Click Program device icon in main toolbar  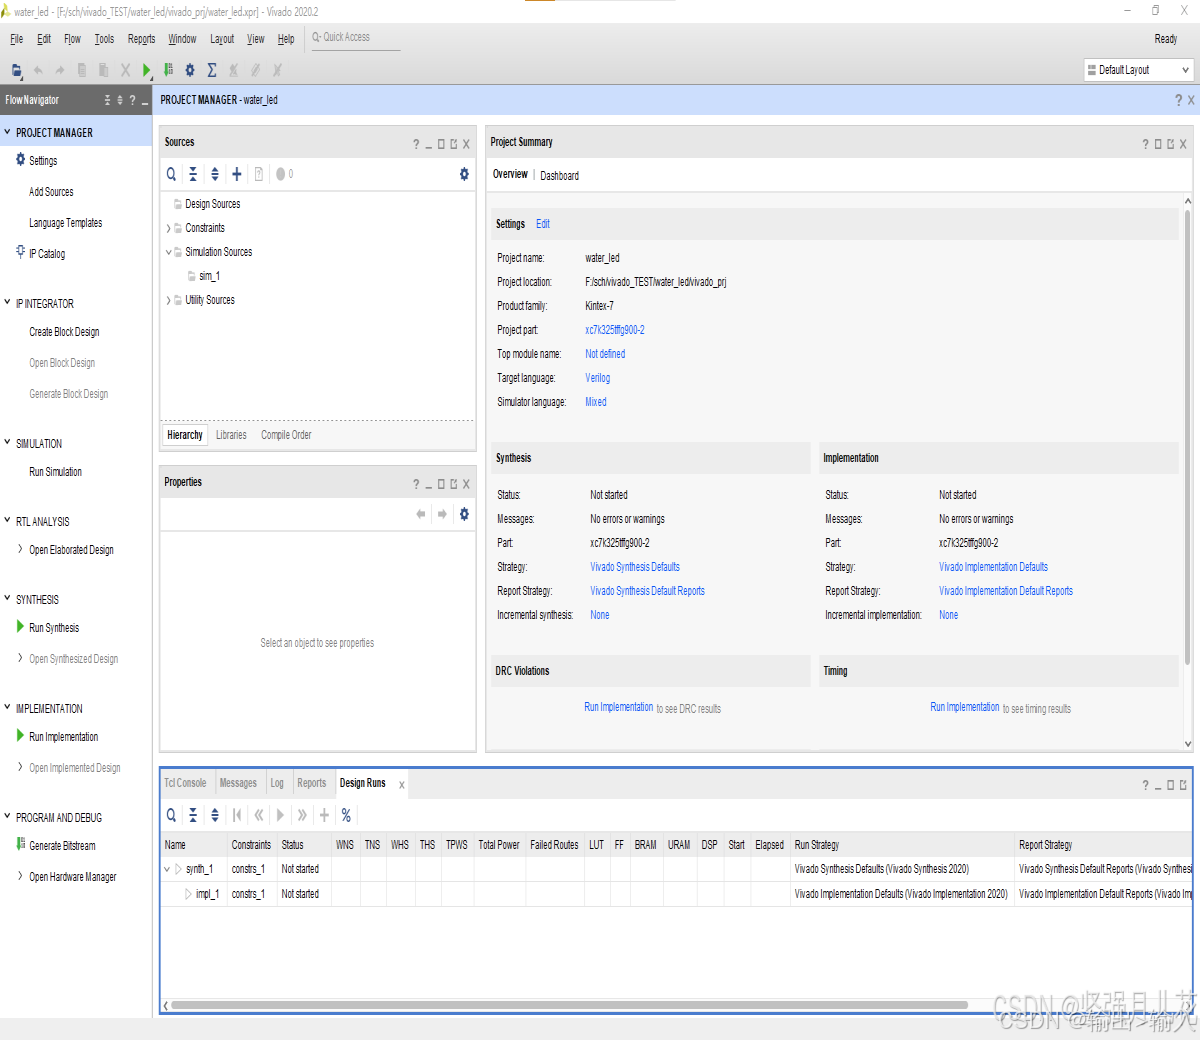(168, 70)
